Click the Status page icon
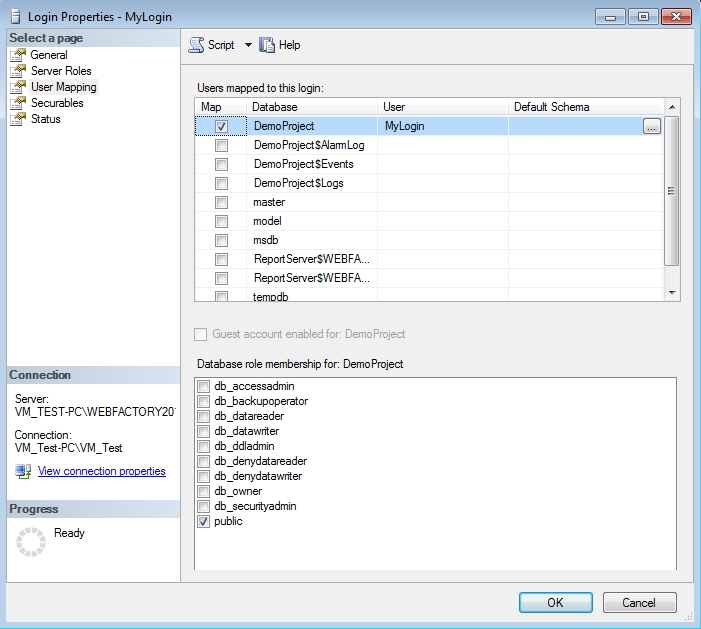The height and width of the screenshot is (629, 701). pos(17,119)
